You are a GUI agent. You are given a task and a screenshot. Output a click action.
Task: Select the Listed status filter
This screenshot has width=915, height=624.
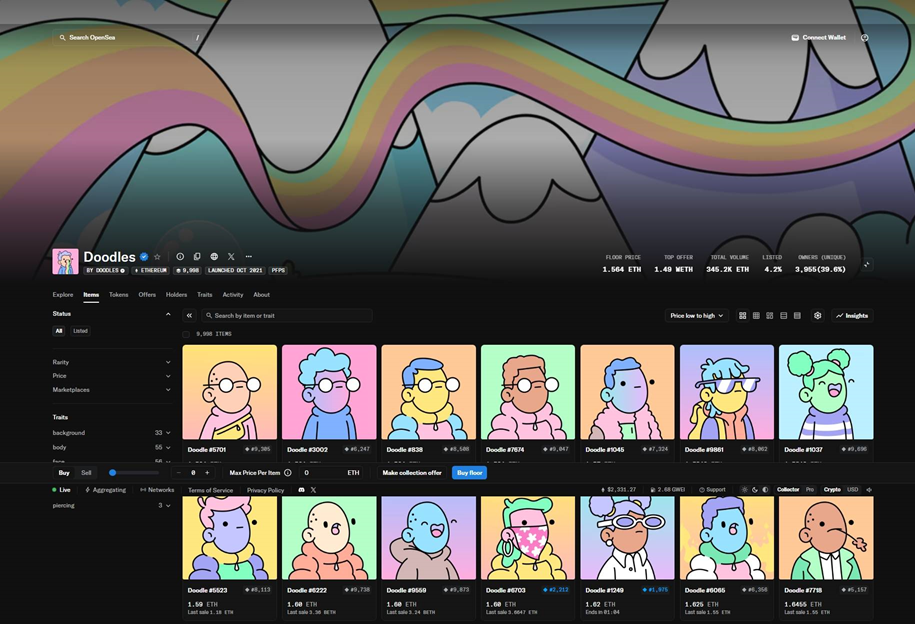pos(81,331)
